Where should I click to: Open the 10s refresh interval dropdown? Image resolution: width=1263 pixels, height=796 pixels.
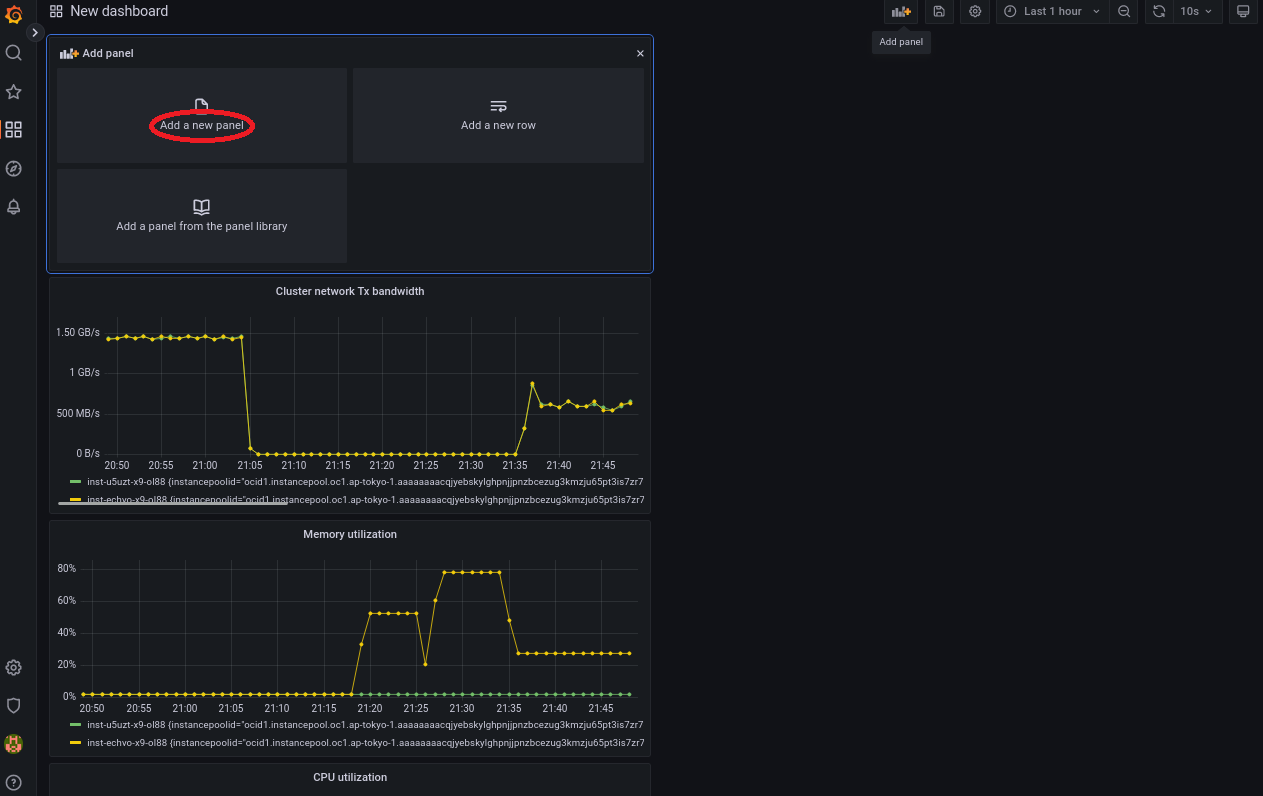[x=1196, y=12]
